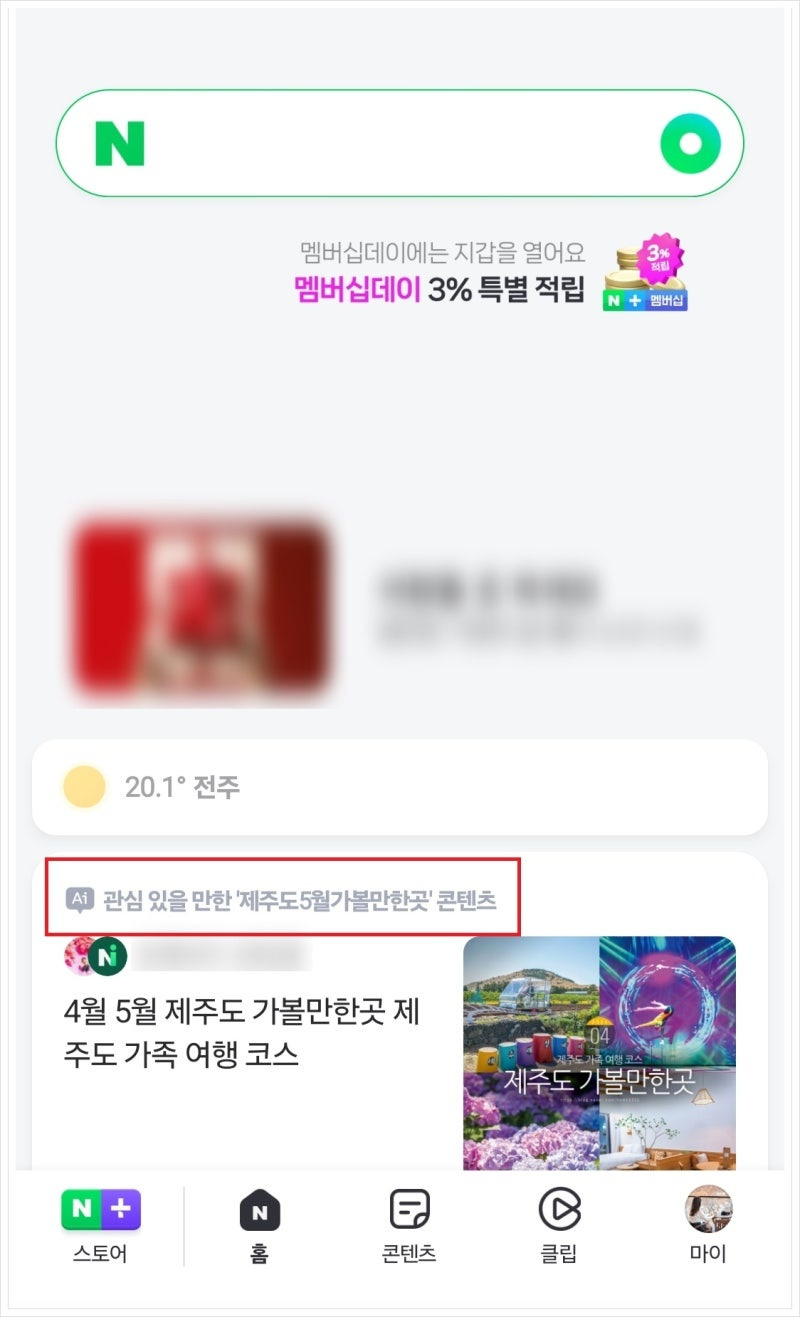Open the green circle voice search button

coord(690,144)
